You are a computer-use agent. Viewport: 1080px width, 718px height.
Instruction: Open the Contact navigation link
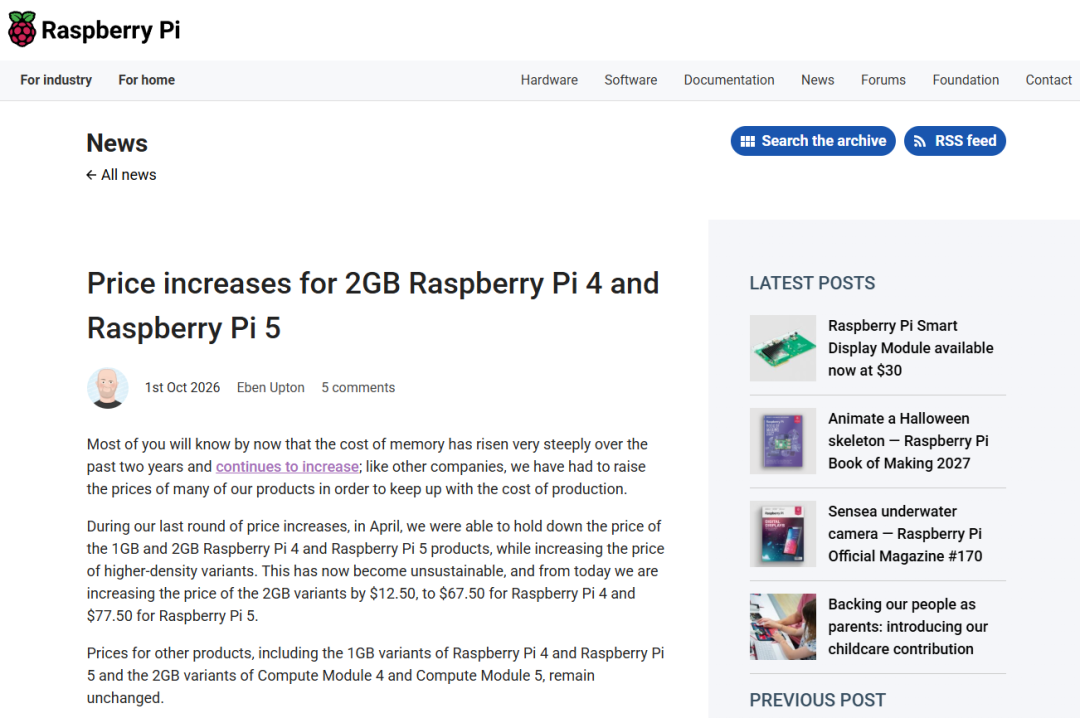tap(1048, 80)
